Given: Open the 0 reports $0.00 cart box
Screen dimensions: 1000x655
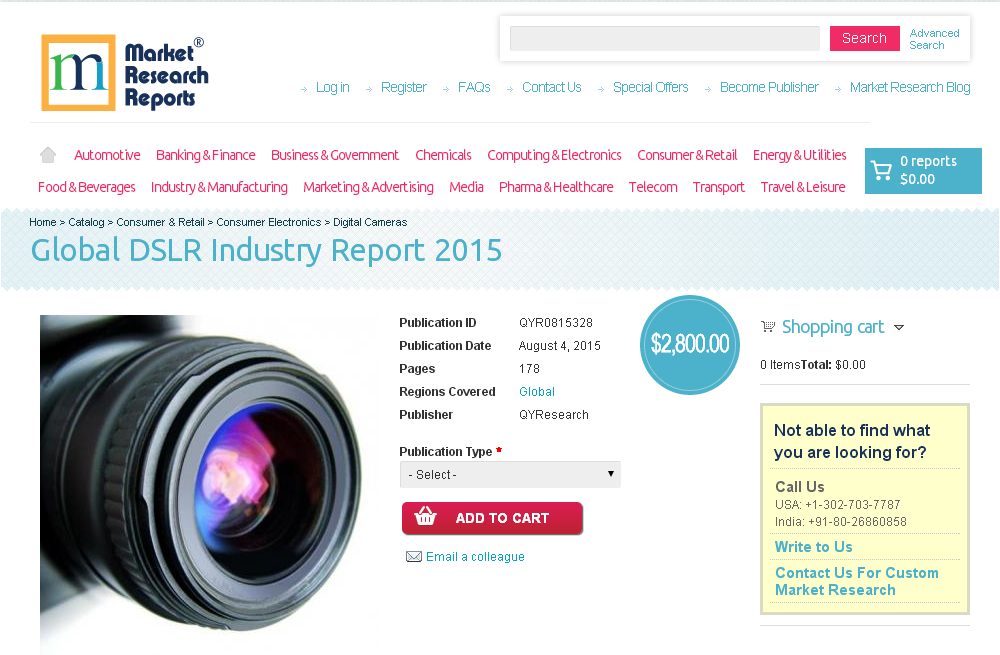Looking at the screenshot, I should click(x=923, y=170).
